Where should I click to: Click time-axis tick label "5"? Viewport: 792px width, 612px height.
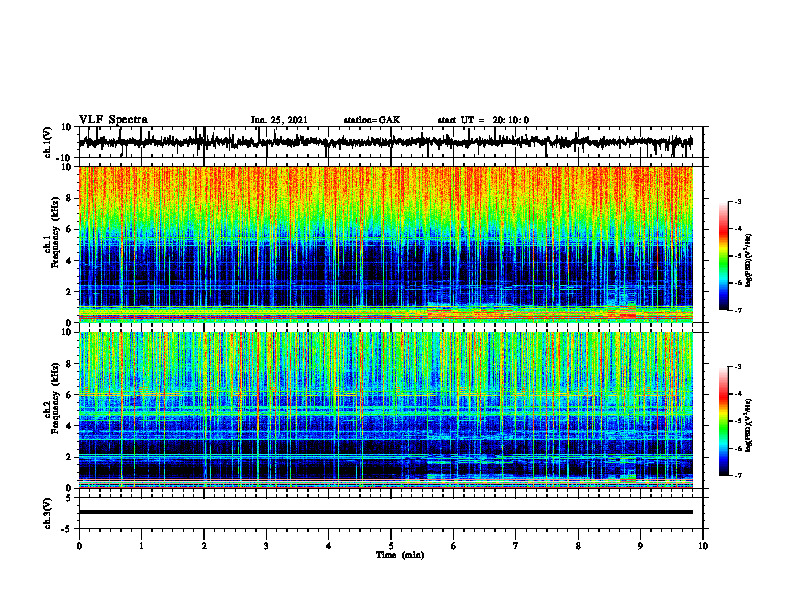(x=391, y=546)
